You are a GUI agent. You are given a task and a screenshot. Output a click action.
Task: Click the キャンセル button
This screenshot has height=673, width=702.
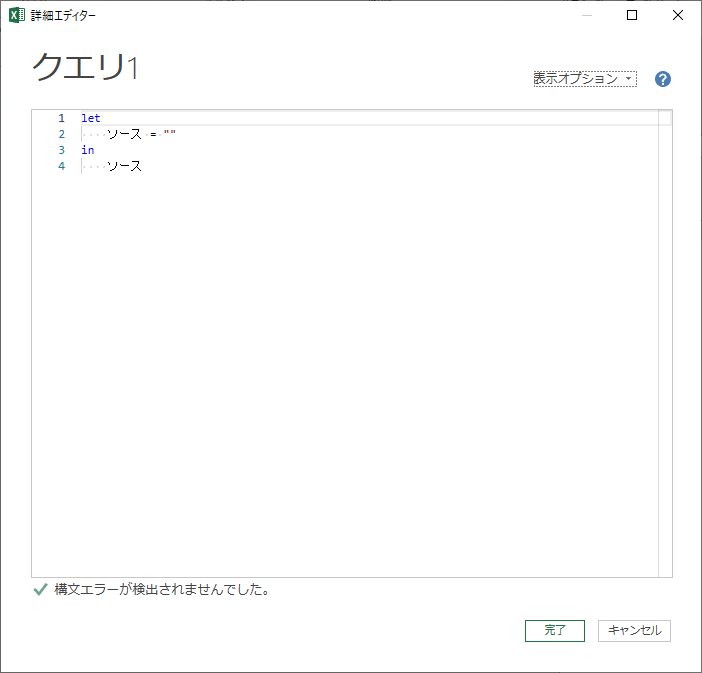pyautogui.click(x=634, y=630)
